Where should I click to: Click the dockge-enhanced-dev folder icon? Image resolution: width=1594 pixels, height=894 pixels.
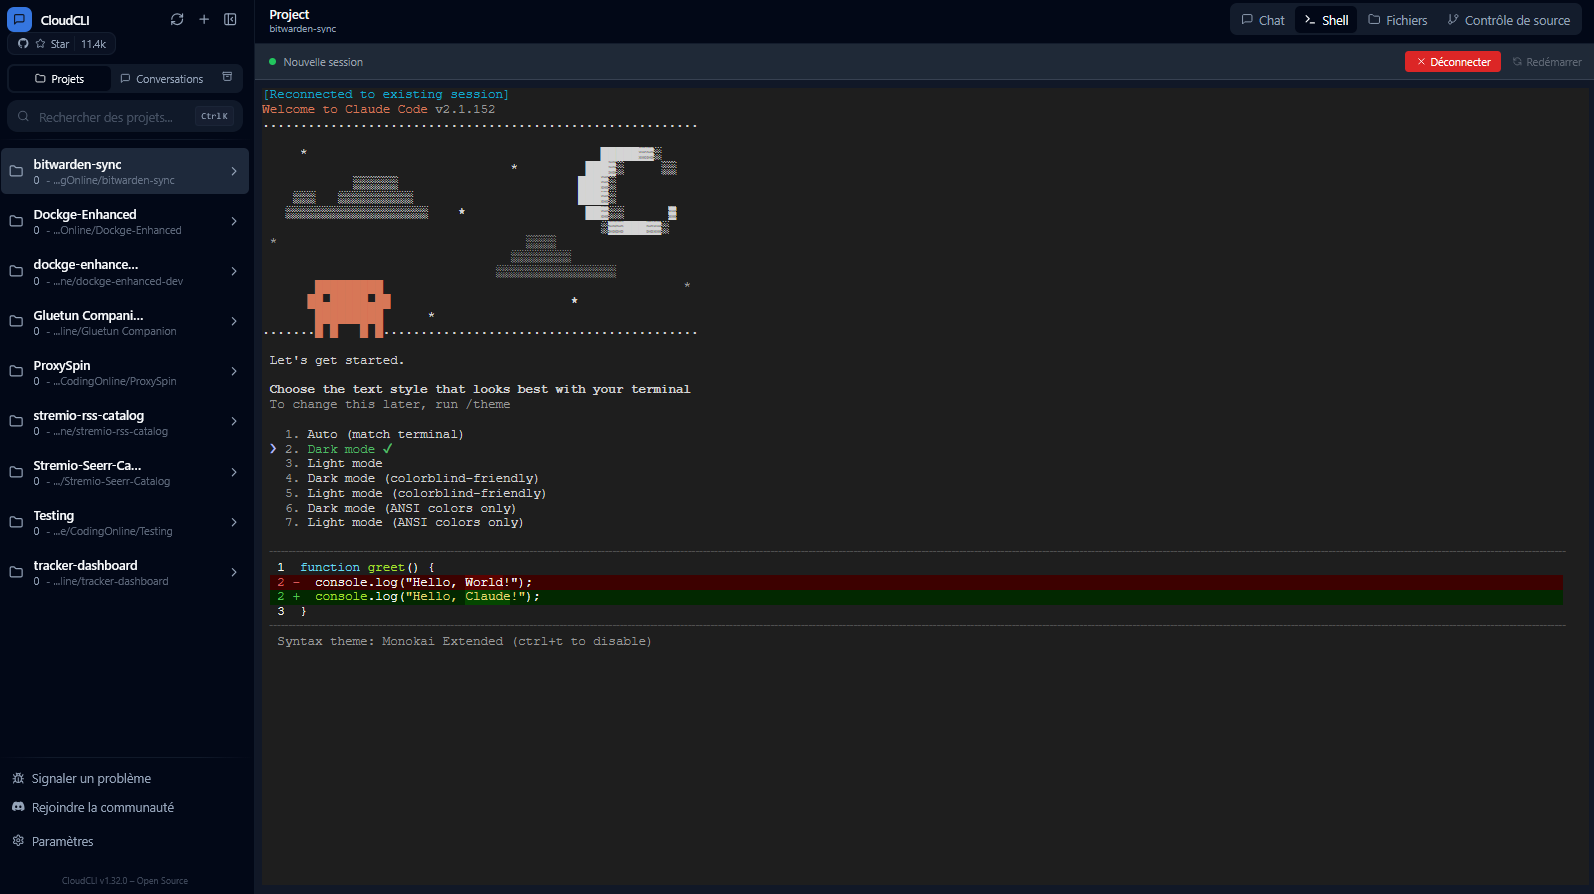[x=16, y=271]
